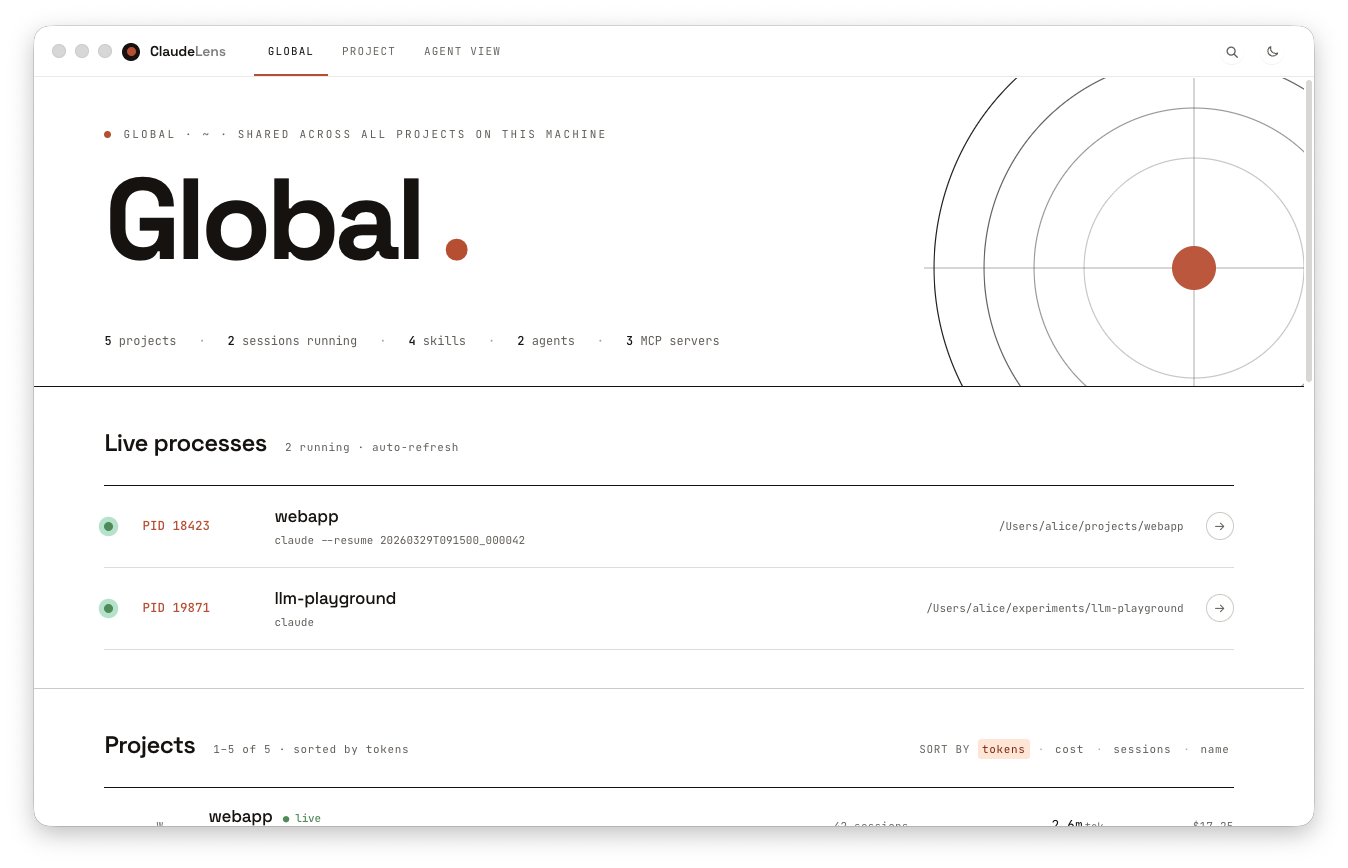Screen dimensions: 1348x868
Task: Switch to the Agent View tab
Action: [x=462, y=52]
